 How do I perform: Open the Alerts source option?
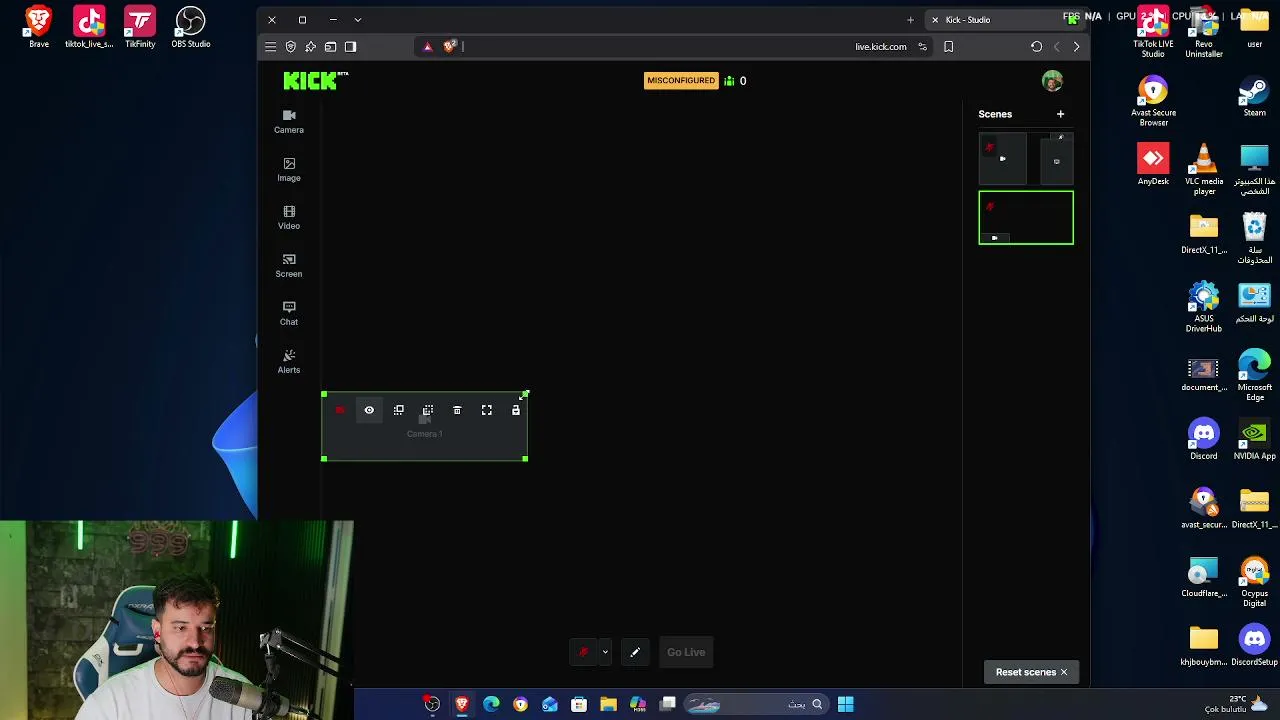click(x=289, y=361)
